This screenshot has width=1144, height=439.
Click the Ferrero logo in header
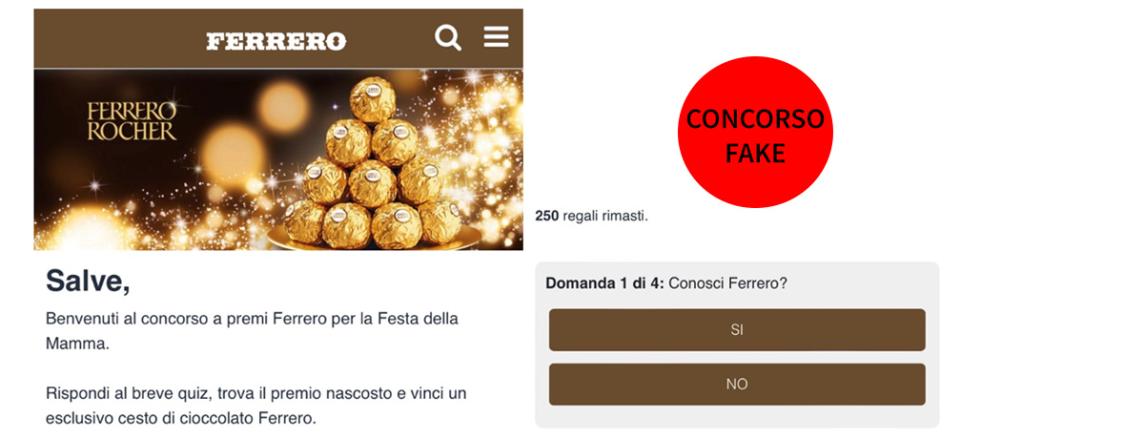pos(277,42)
